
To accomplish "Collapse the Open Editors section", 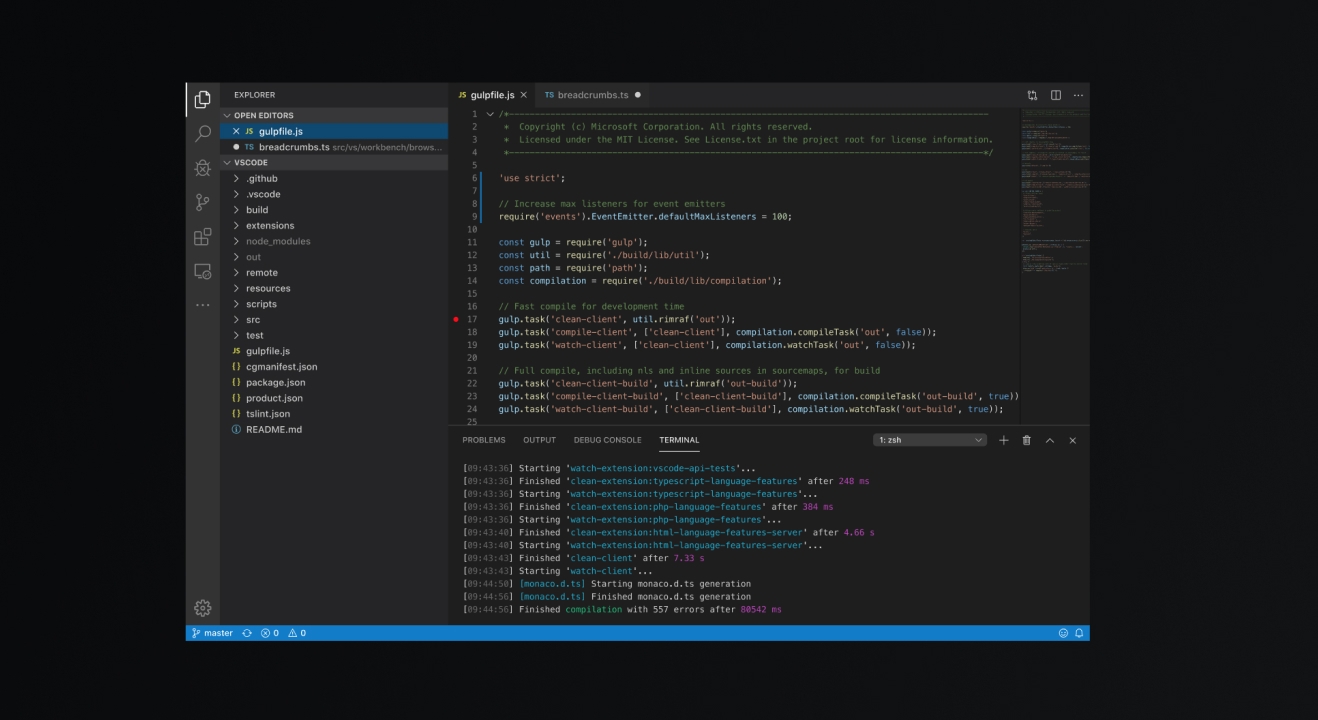I will pyautogui.click(x=264, y=115).
